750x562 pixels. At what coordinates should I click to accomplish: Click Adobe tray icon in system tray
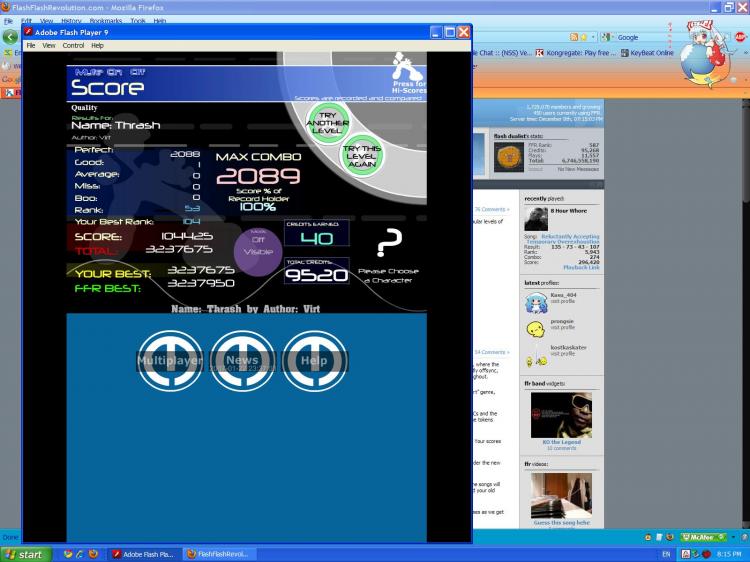[685, 554]
